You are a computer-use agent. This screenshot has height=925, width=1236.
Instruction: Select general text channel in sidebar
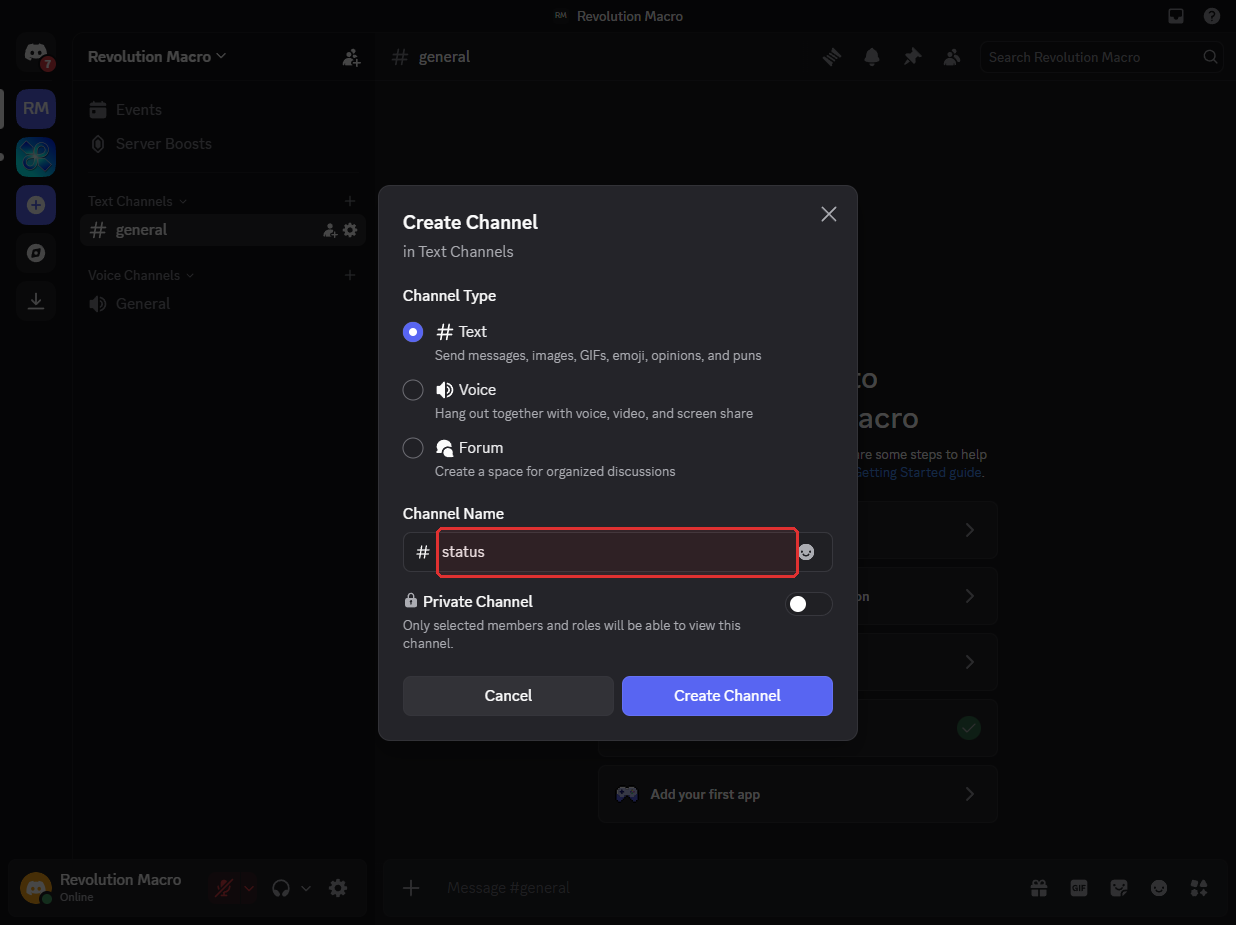pyautogui.click(x=223, y=230)
